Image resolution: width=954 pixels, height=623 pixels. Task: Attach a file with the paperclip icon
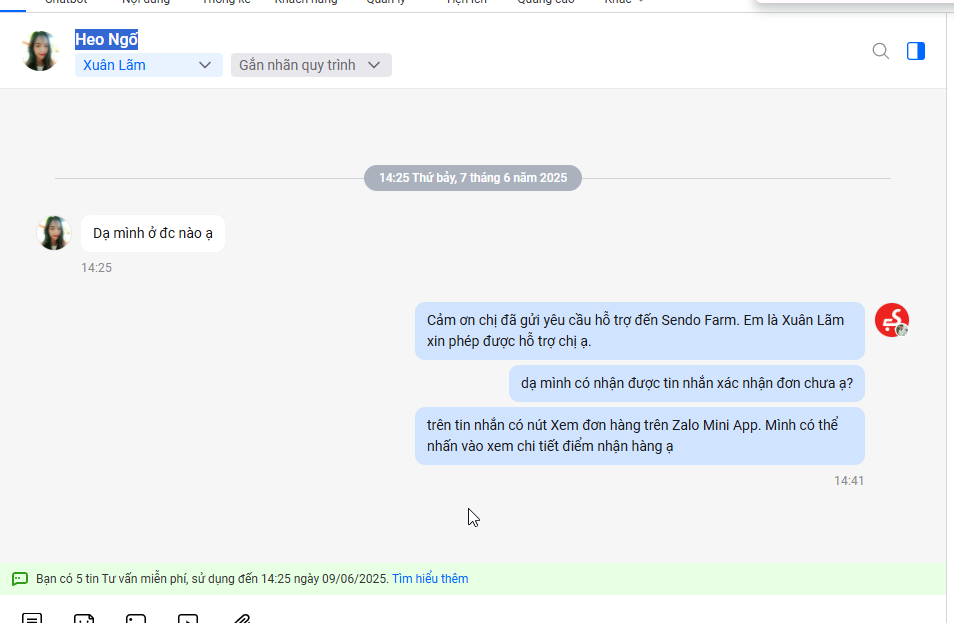point(242,618)
